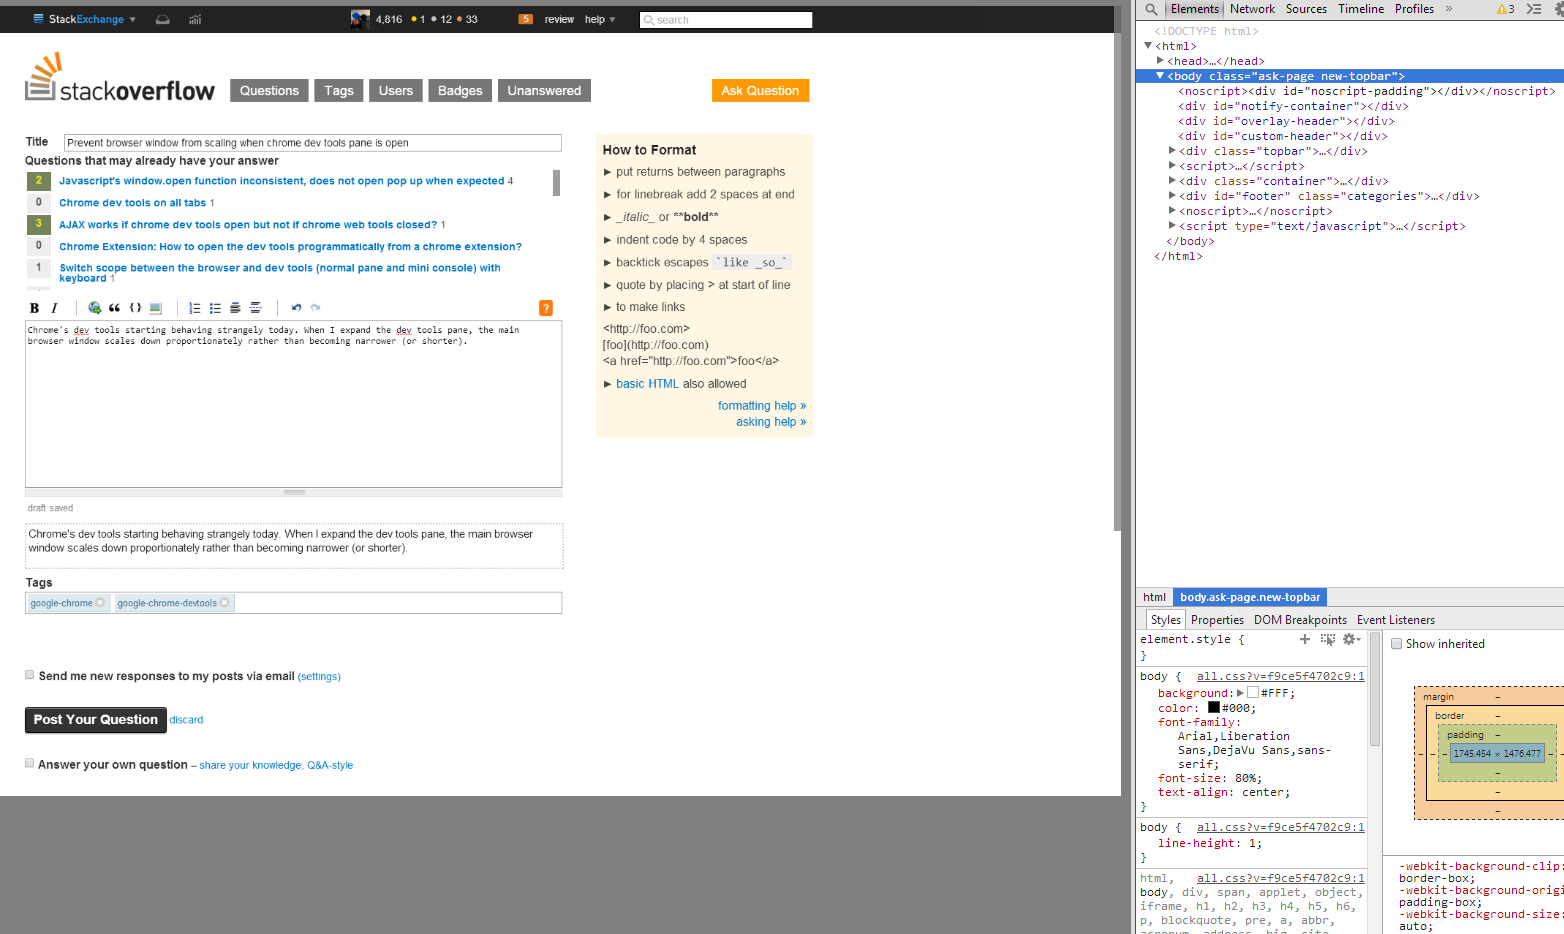Expand the background property shorthand triangle

[1240, 692]
